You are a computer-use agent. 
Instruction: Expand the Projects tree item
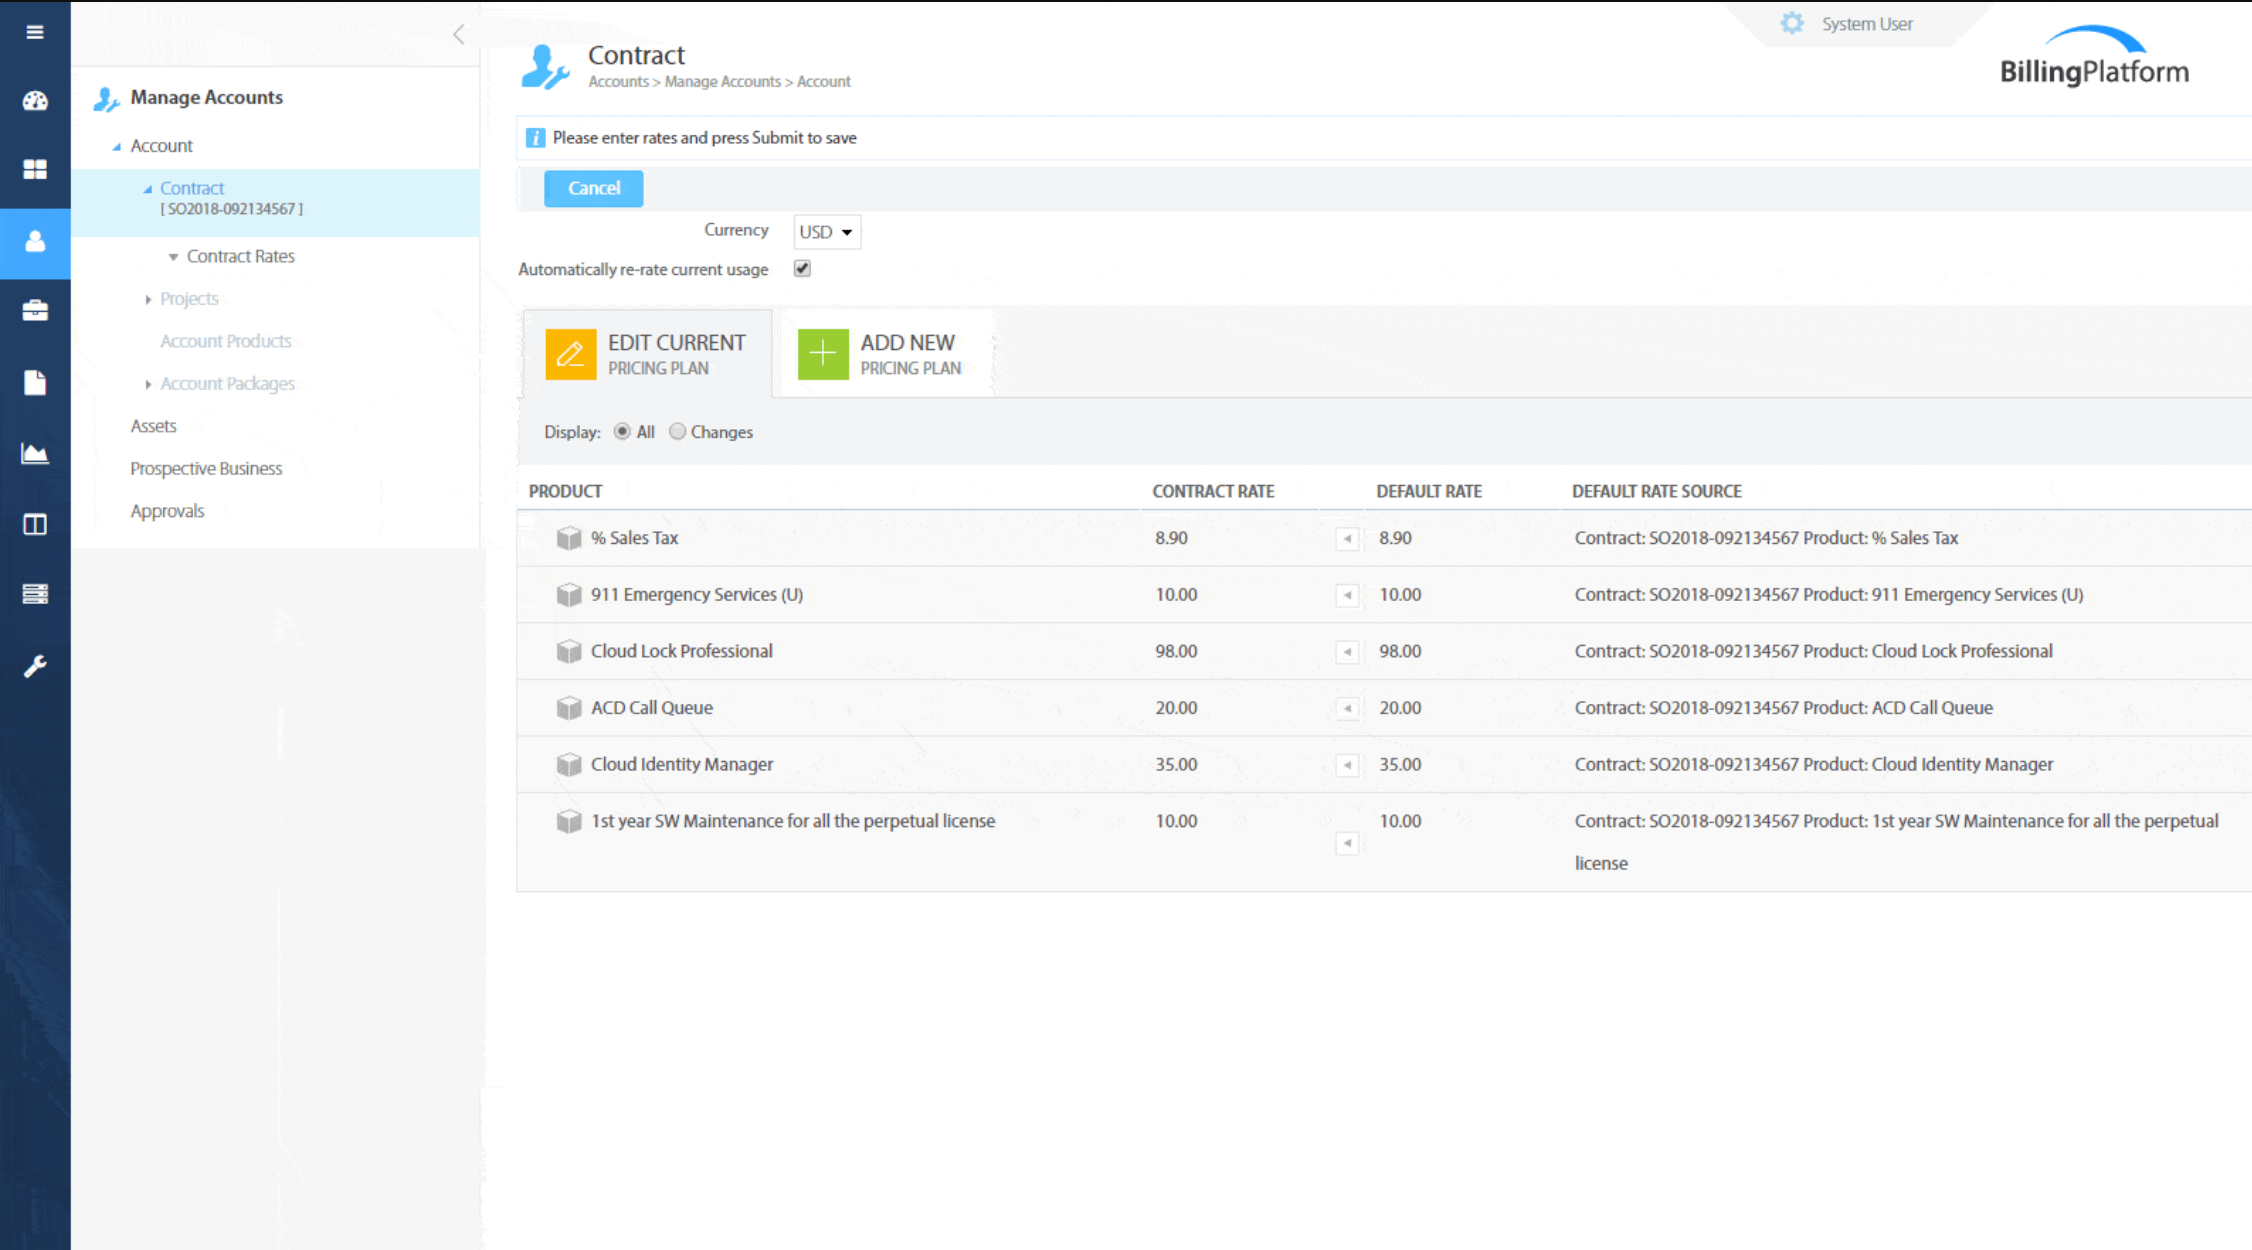point(148,298)
